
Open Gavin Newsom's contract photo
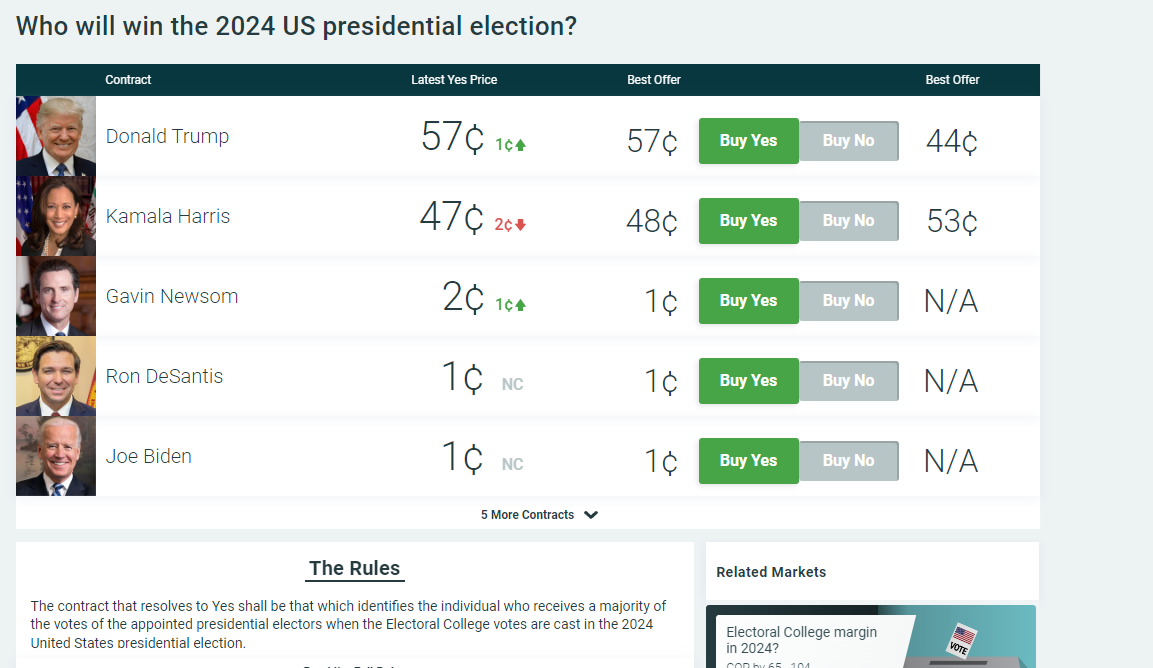56,296
